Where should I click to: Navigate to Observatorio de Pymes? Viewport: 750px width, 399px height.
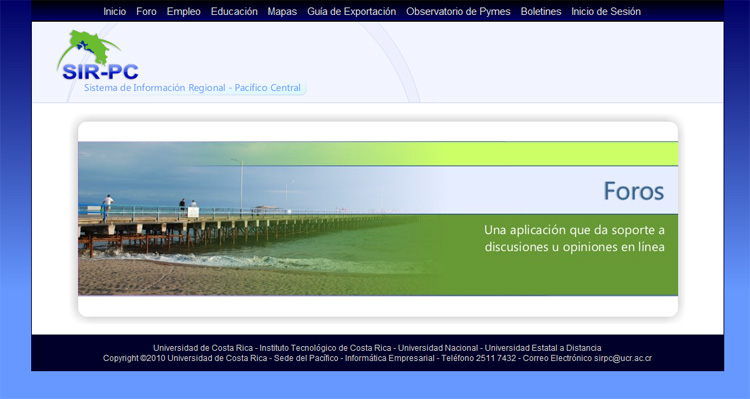(x=458, y=11)
